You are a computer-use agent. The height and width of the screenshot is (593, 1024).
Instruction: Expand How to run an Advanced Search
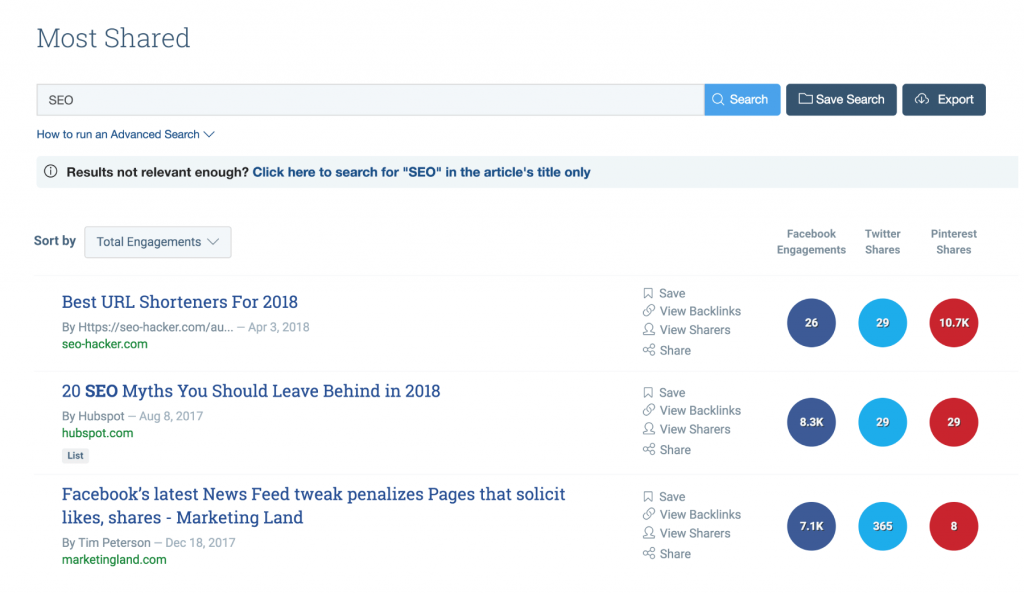pyautogui.click(x=125, y=134)
